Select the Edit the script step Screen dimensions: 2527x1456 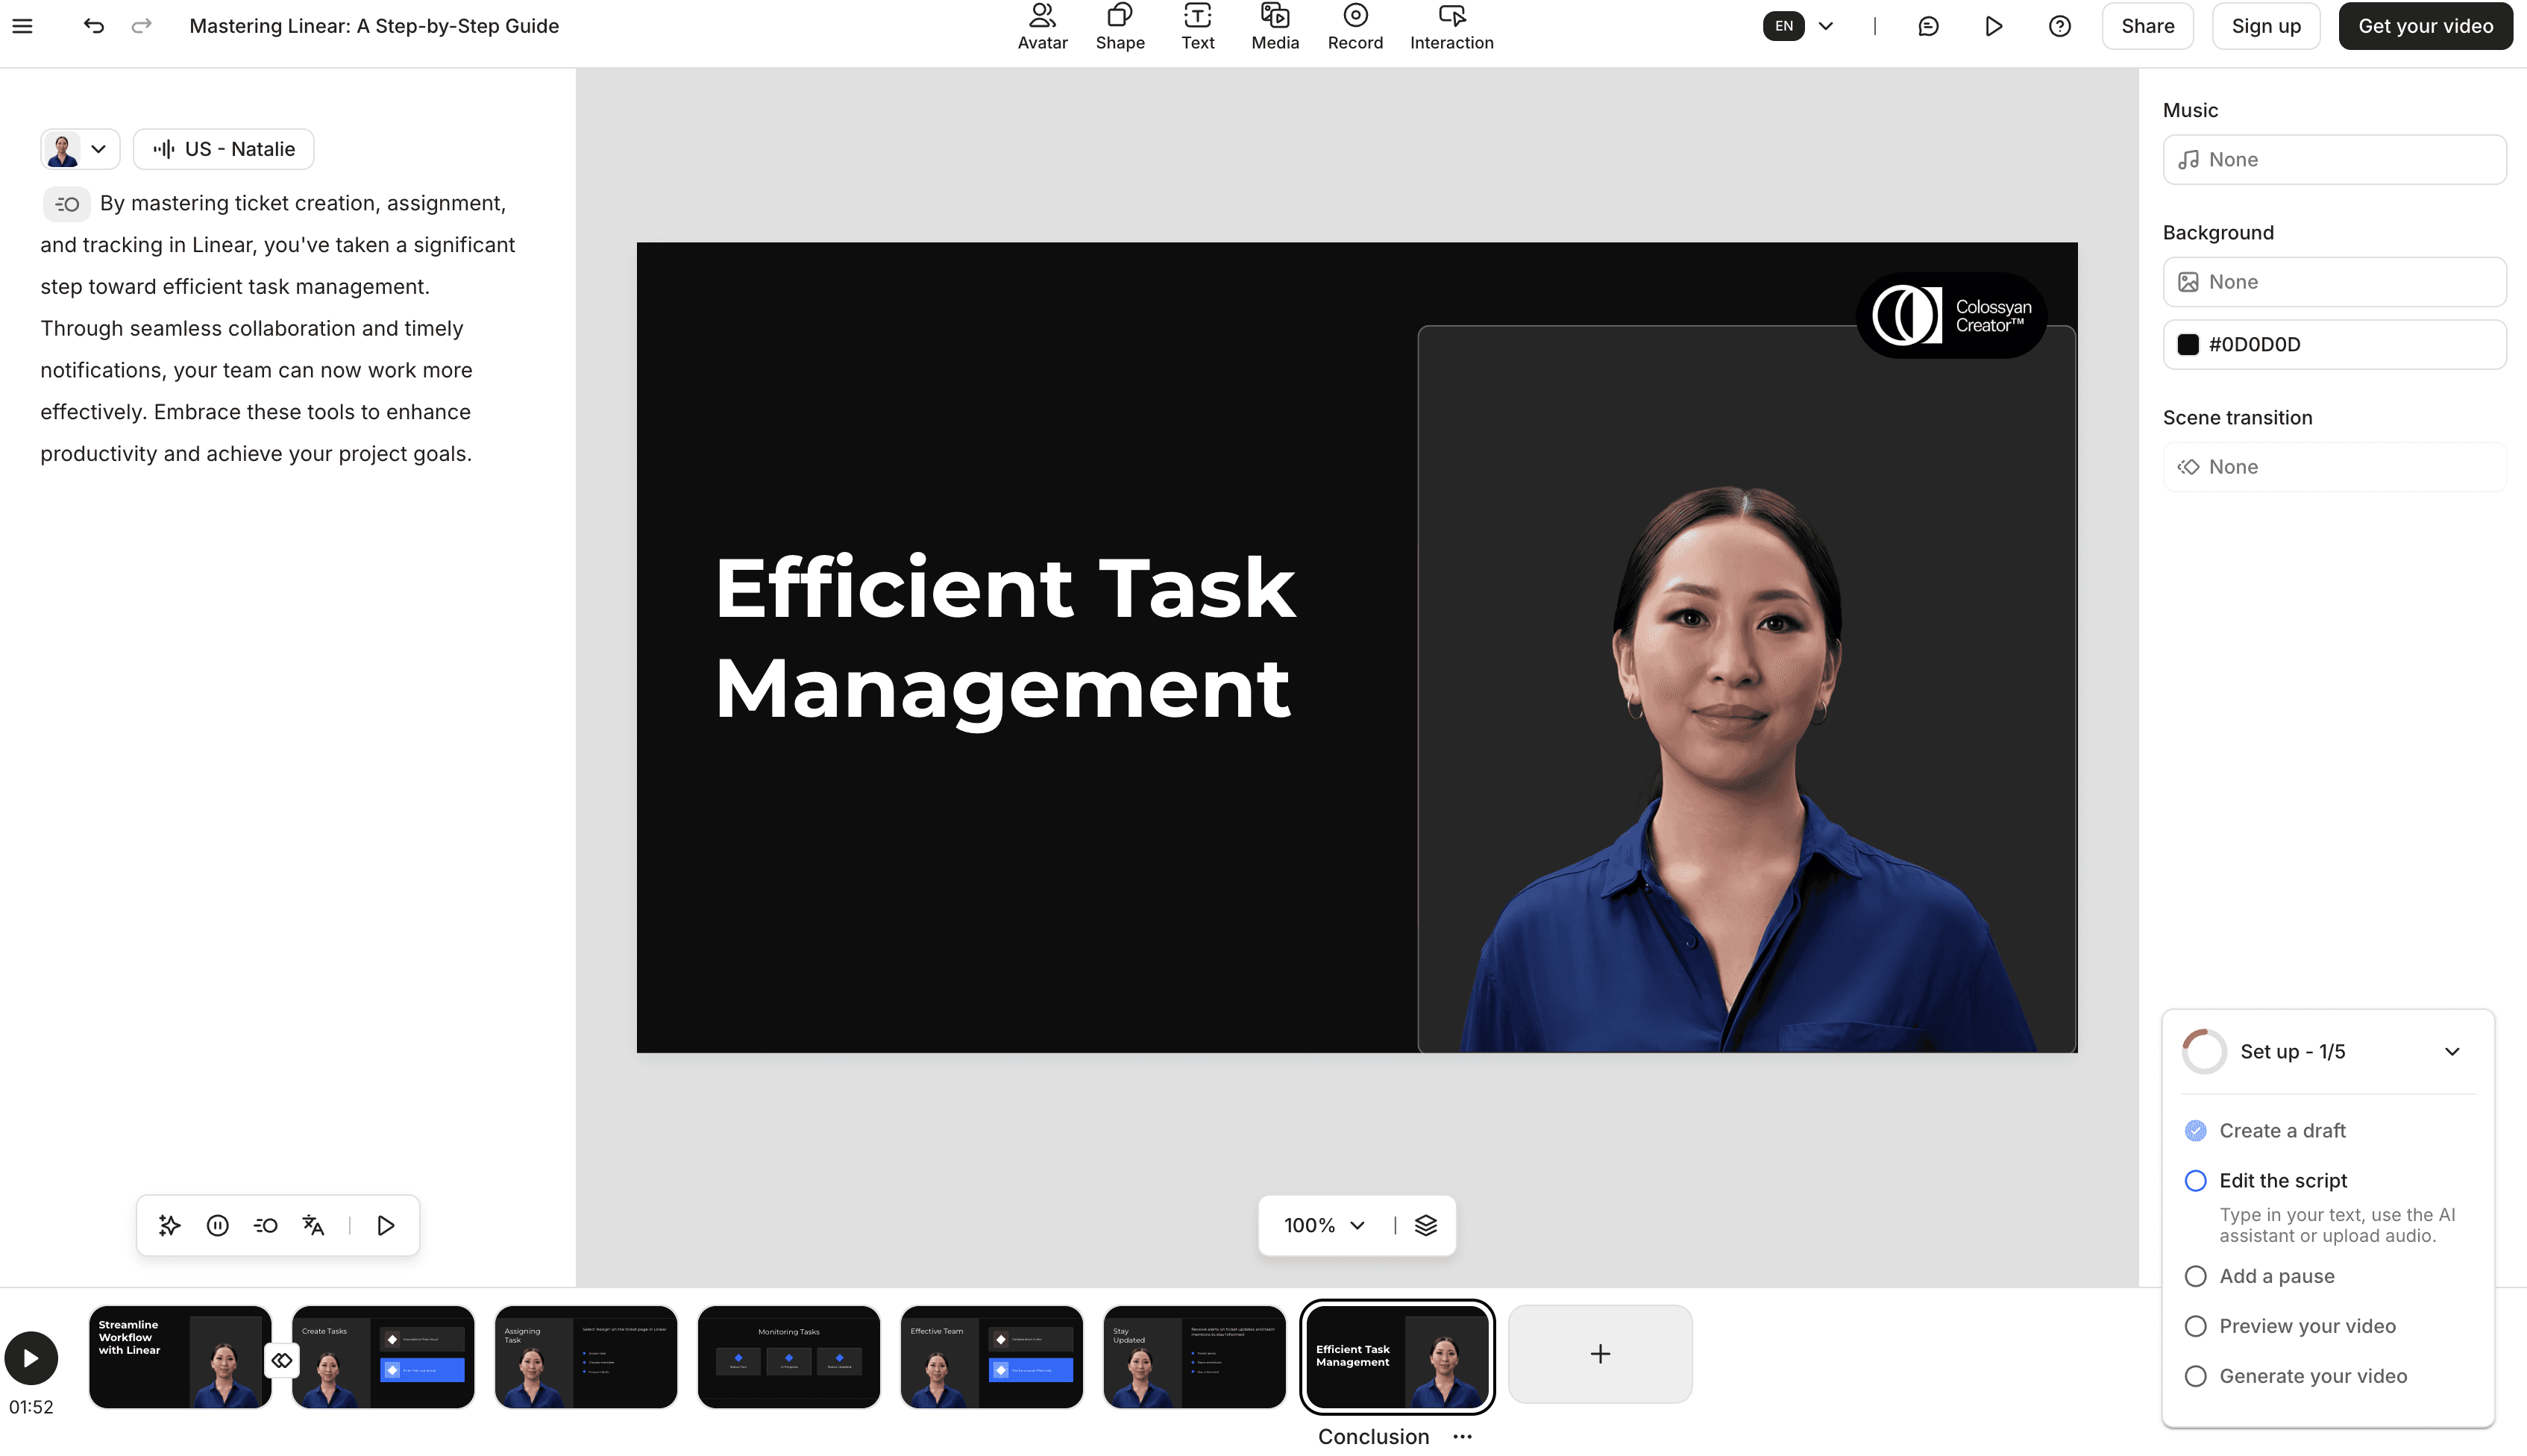pyautogui.click(x=2283, y=1181)
